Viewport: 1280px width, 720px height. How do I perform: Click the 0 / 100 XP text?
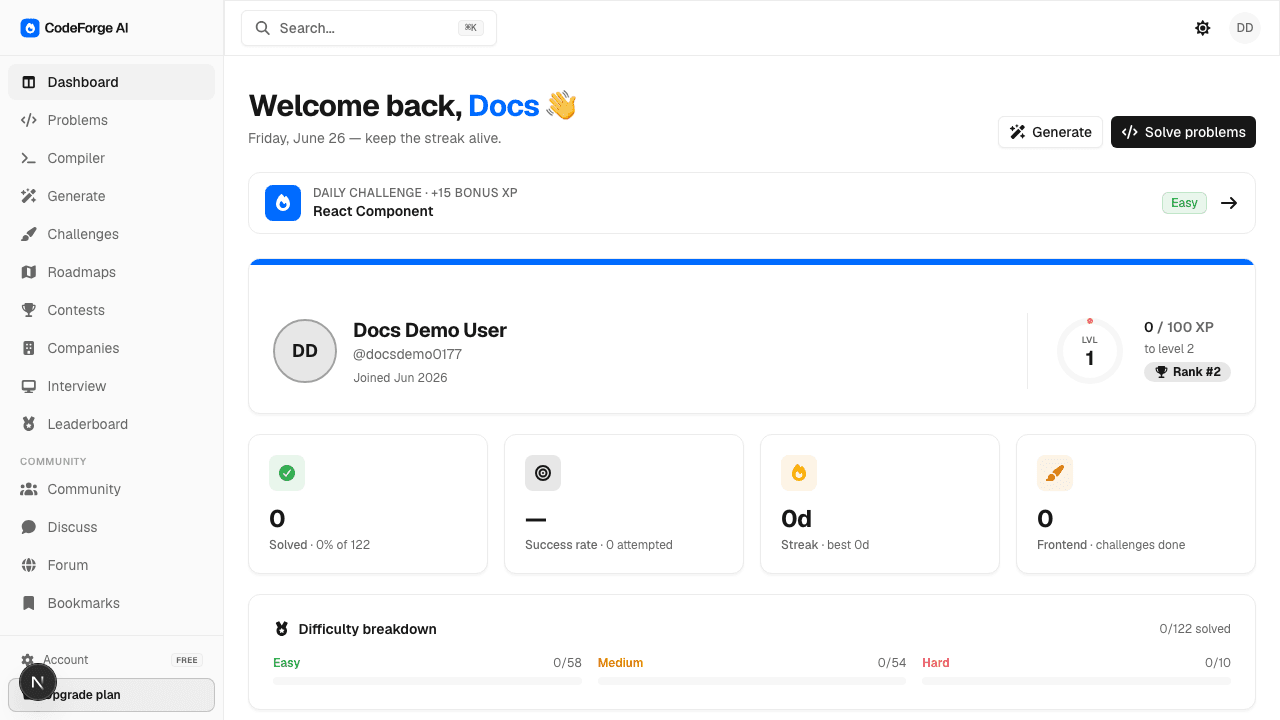pos(1179,327)
